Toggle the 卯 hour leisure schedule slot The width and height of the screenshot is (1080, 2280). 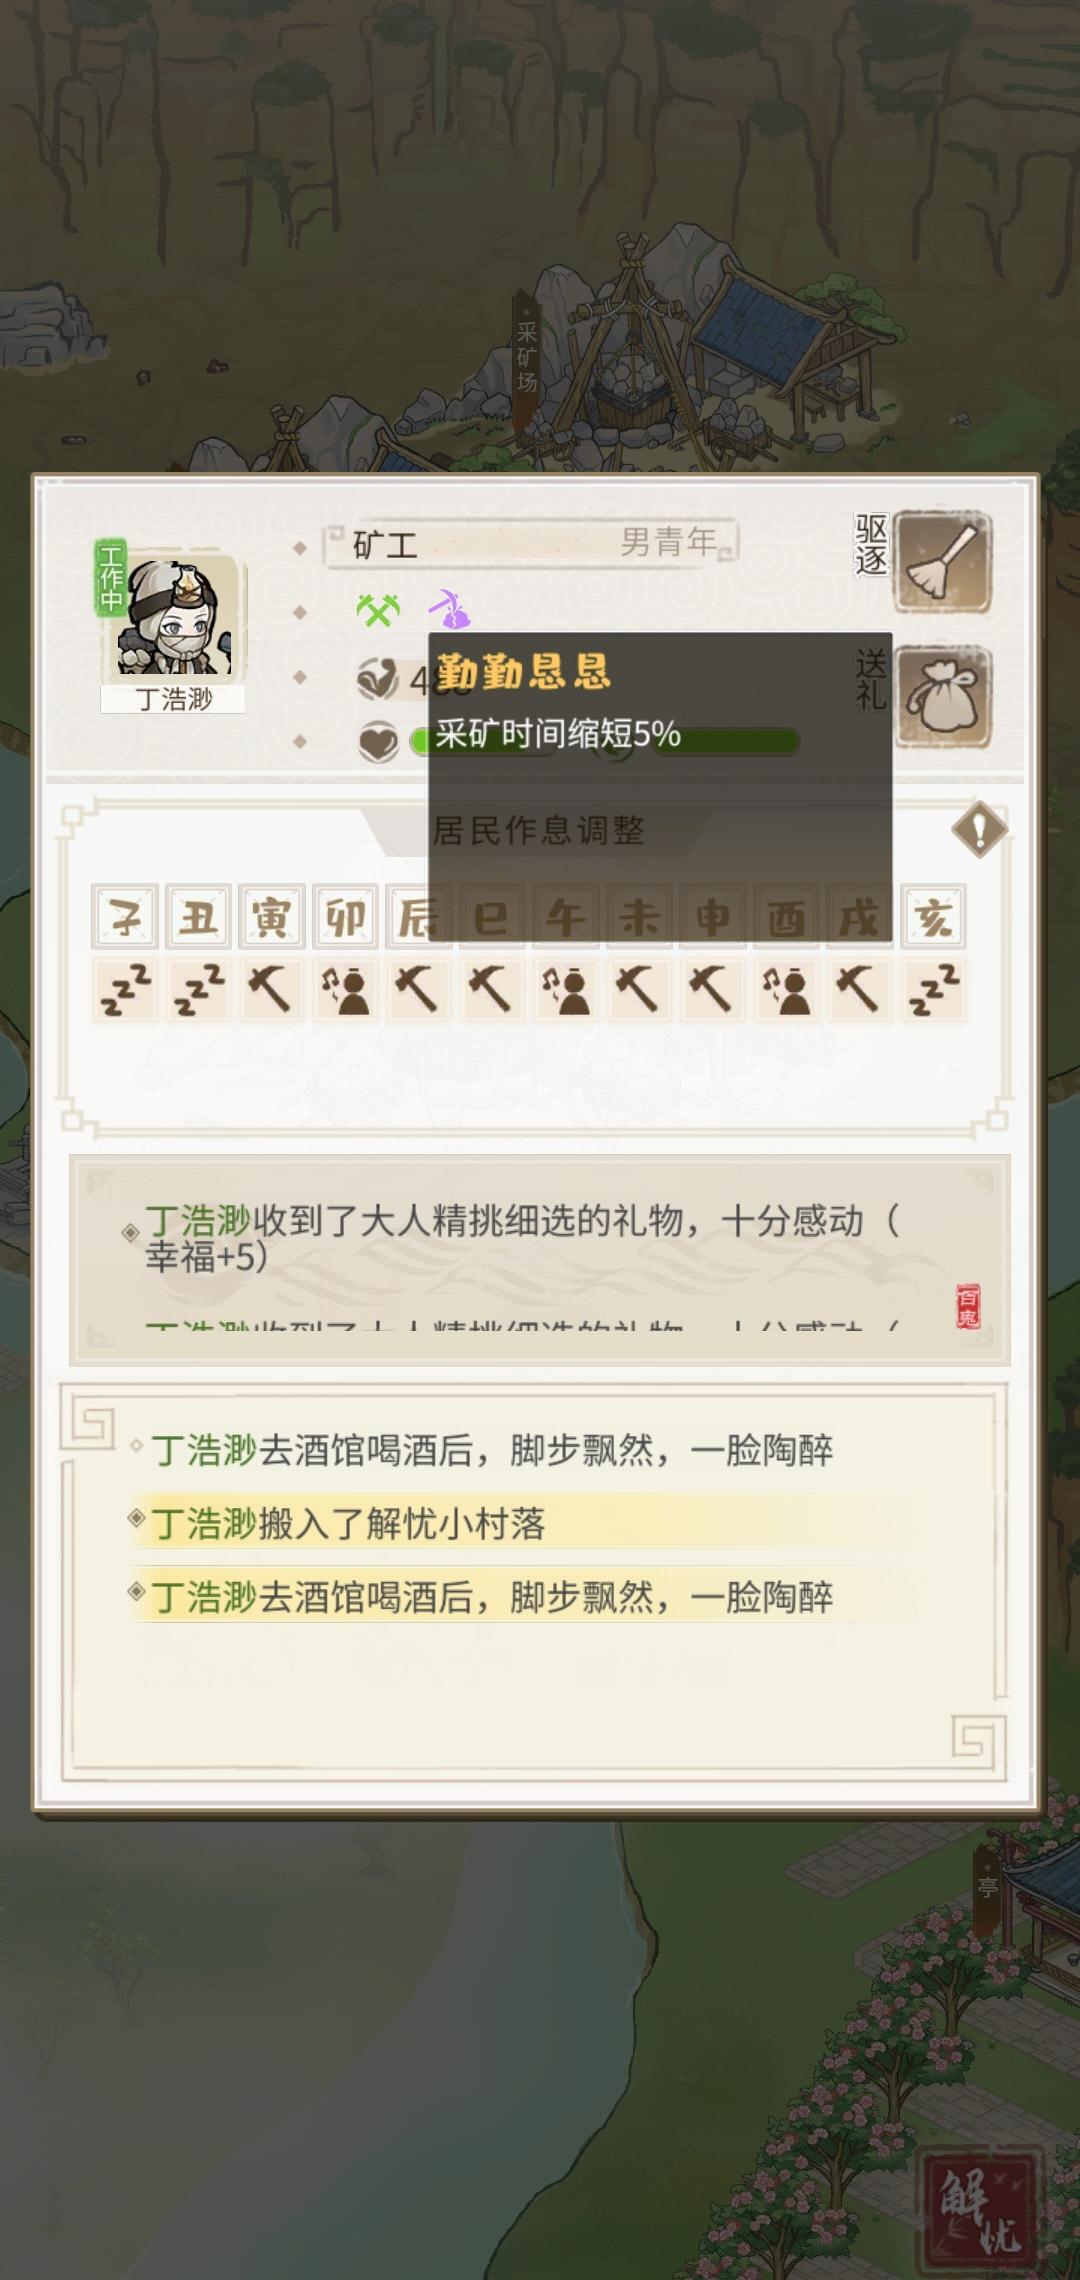pos(345,990)
